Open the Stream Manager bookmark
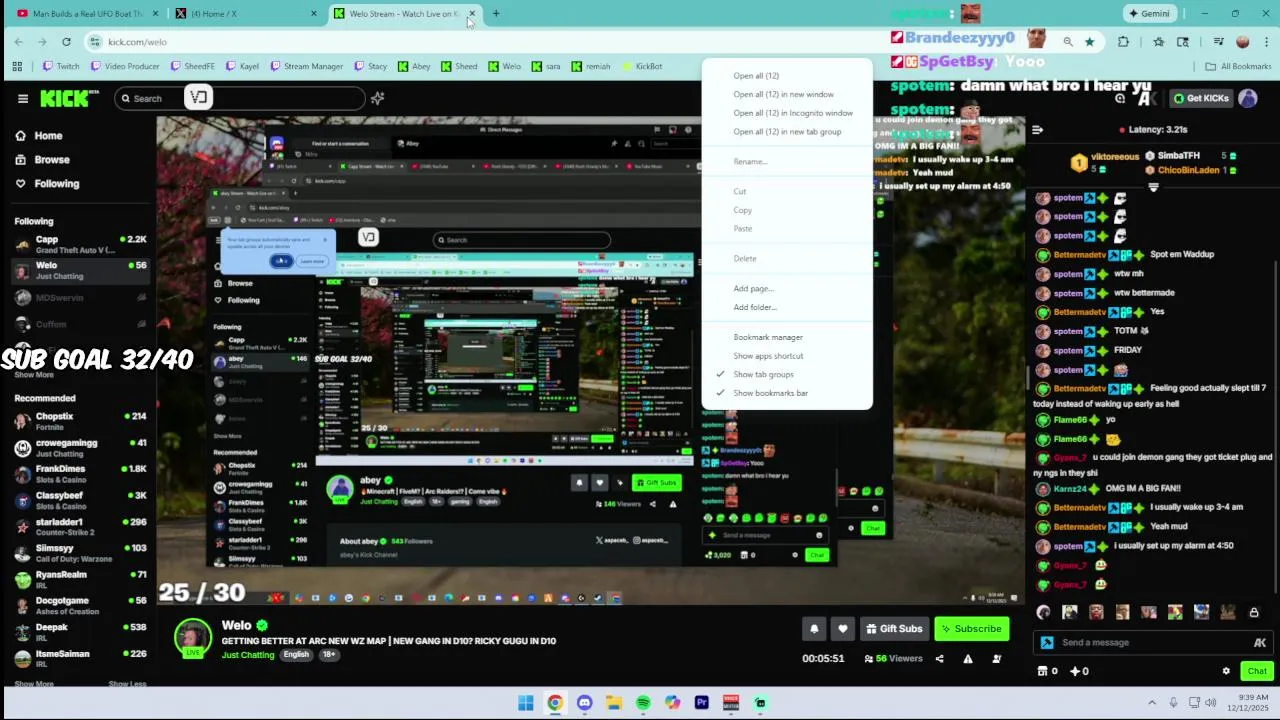Image resolution: width=1280 pixels, height=720 pixels. [306, 67]
